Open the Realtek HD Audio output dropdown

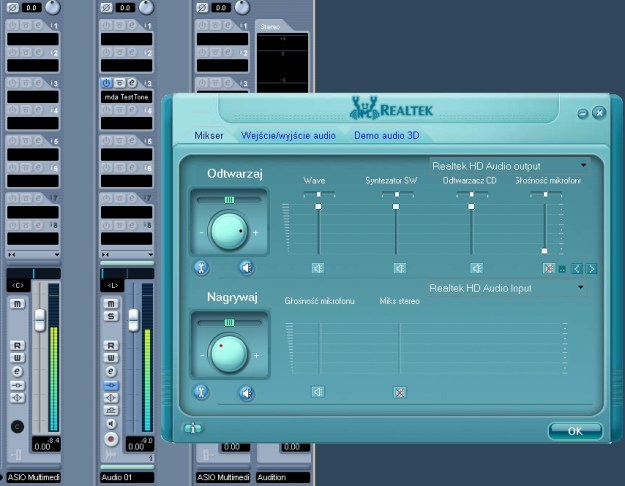tap(583, 164)
